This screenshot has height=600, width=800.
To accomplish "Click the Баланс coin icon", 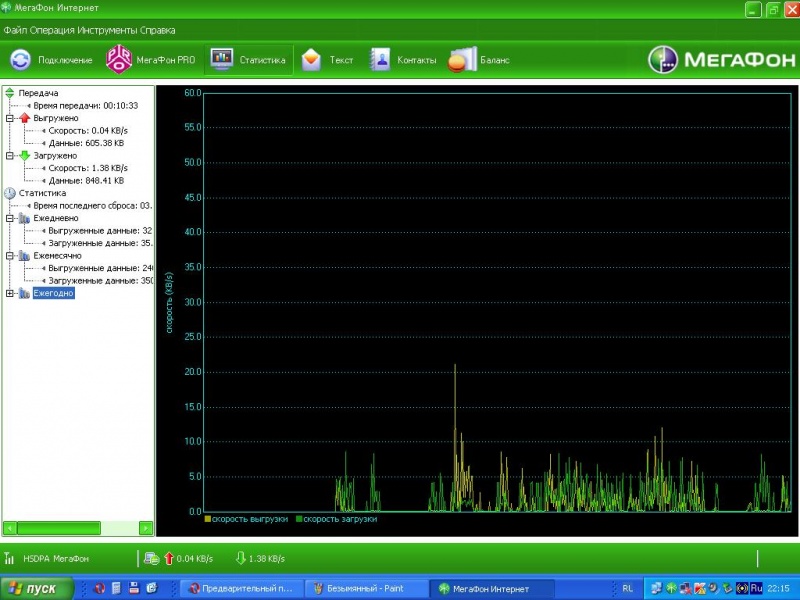I will coord(462,60).
